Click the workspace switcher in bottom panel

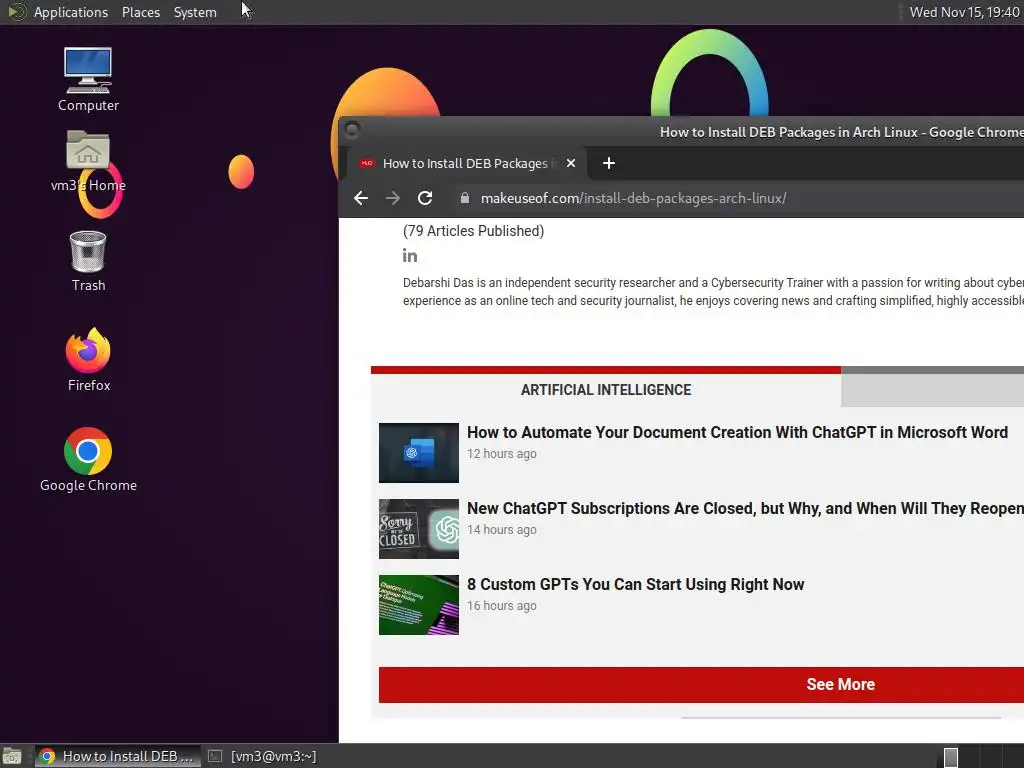[980, 756]
